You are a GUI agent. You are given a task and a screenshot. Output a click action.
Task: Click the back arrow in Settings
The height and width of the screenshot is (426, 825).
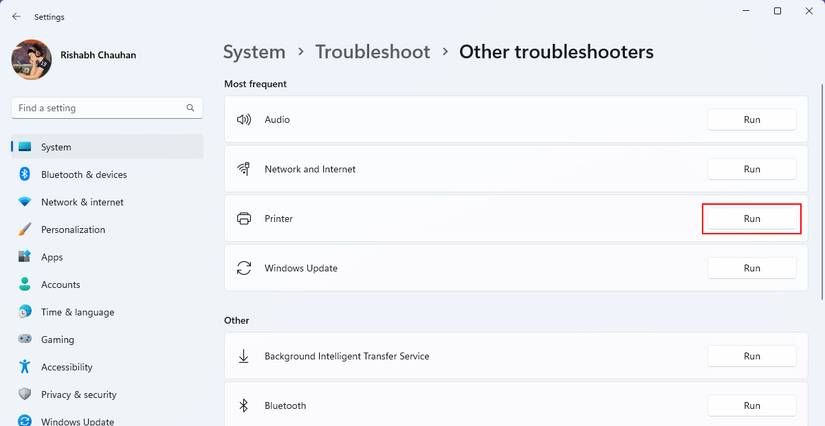[16, 17]
